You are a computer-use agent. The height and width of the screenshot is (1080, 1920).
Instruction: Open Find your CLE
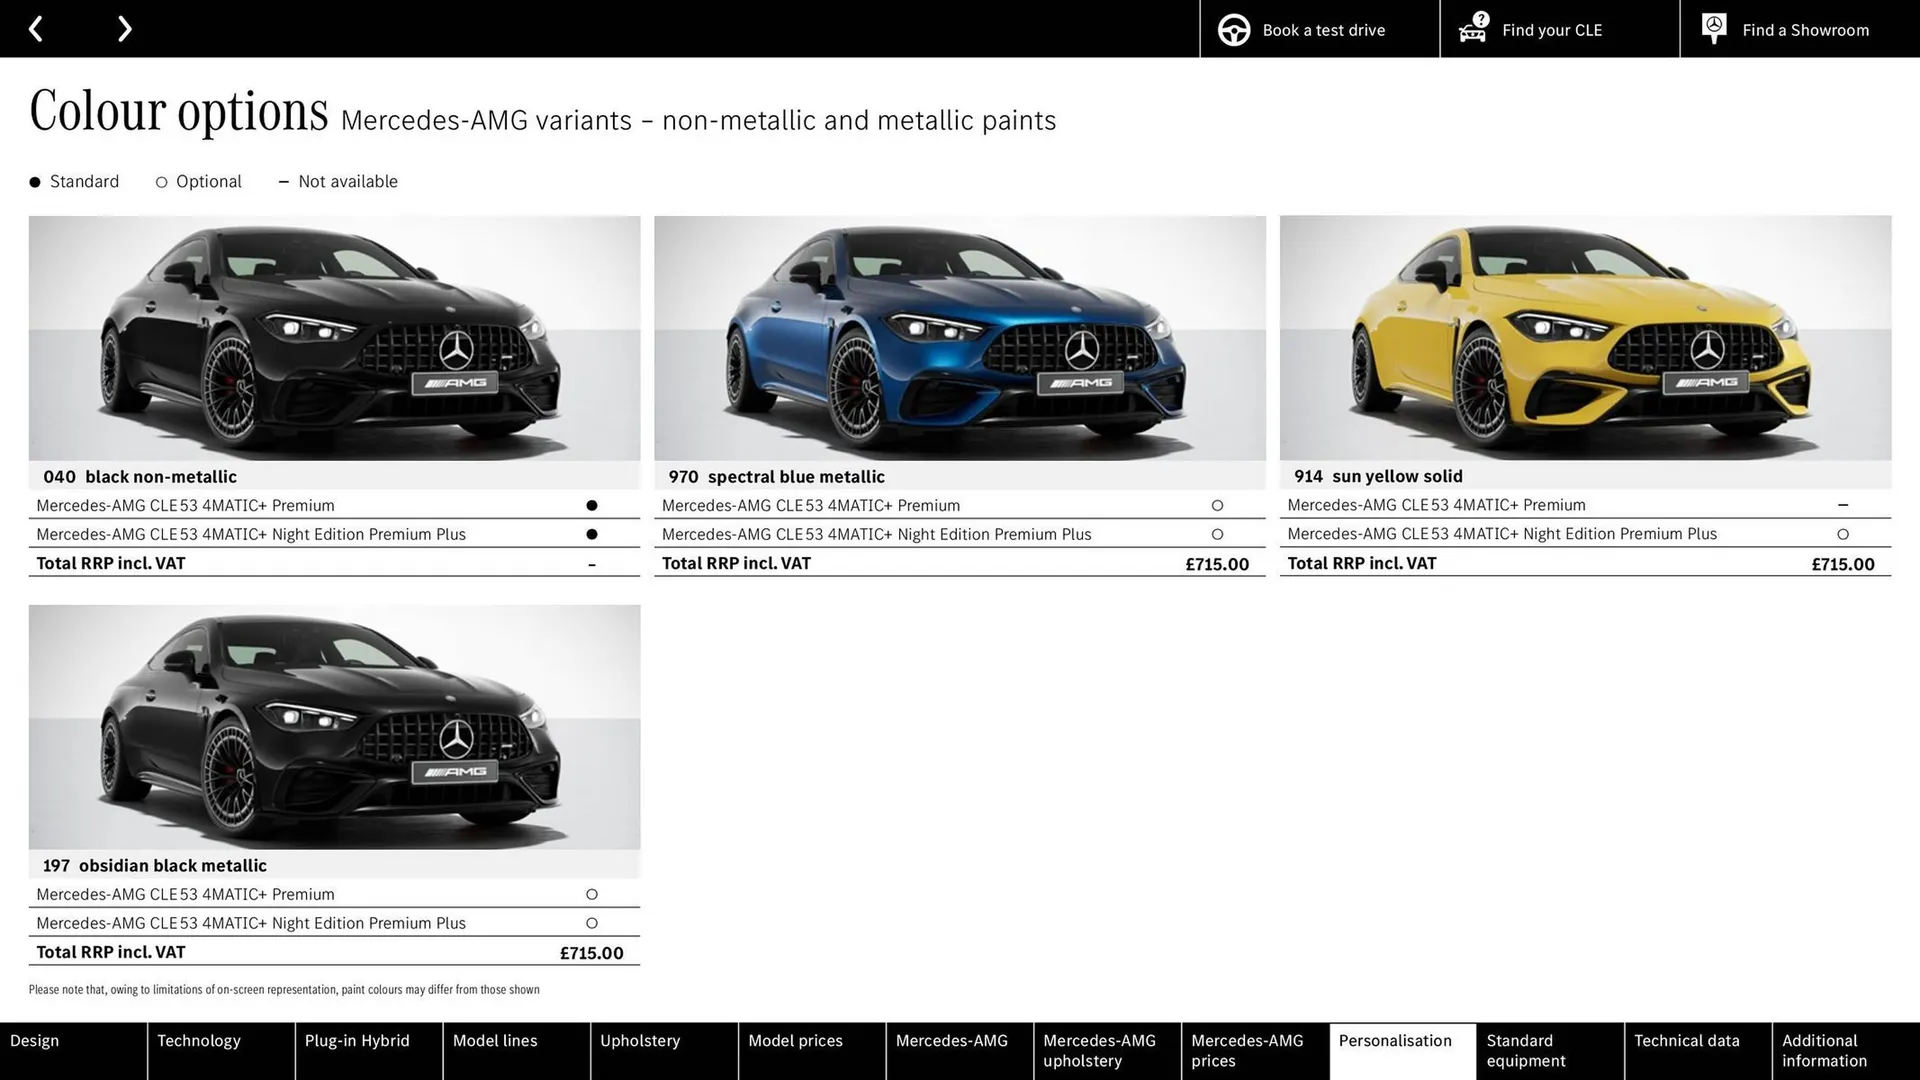coord(1551,30)
